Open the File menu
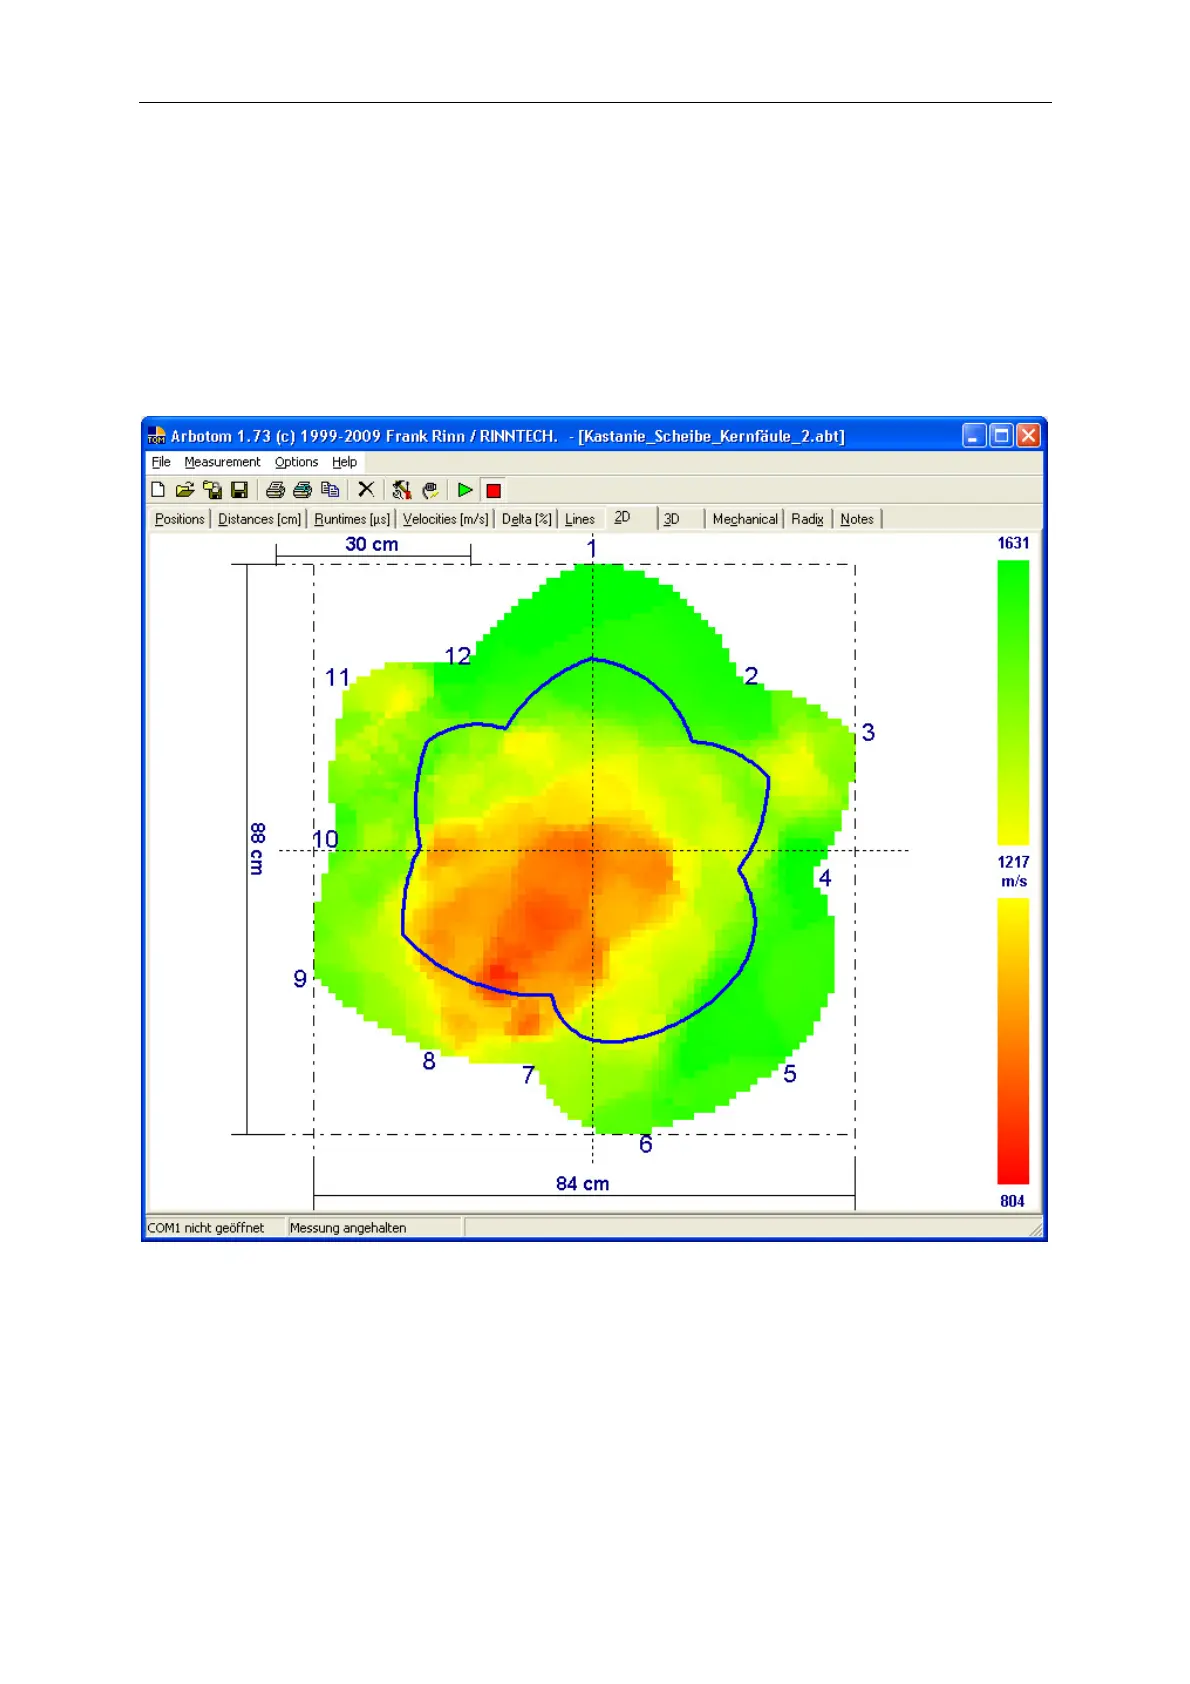The width and height of the screenshot is (1190, 1684). point(161,462)
